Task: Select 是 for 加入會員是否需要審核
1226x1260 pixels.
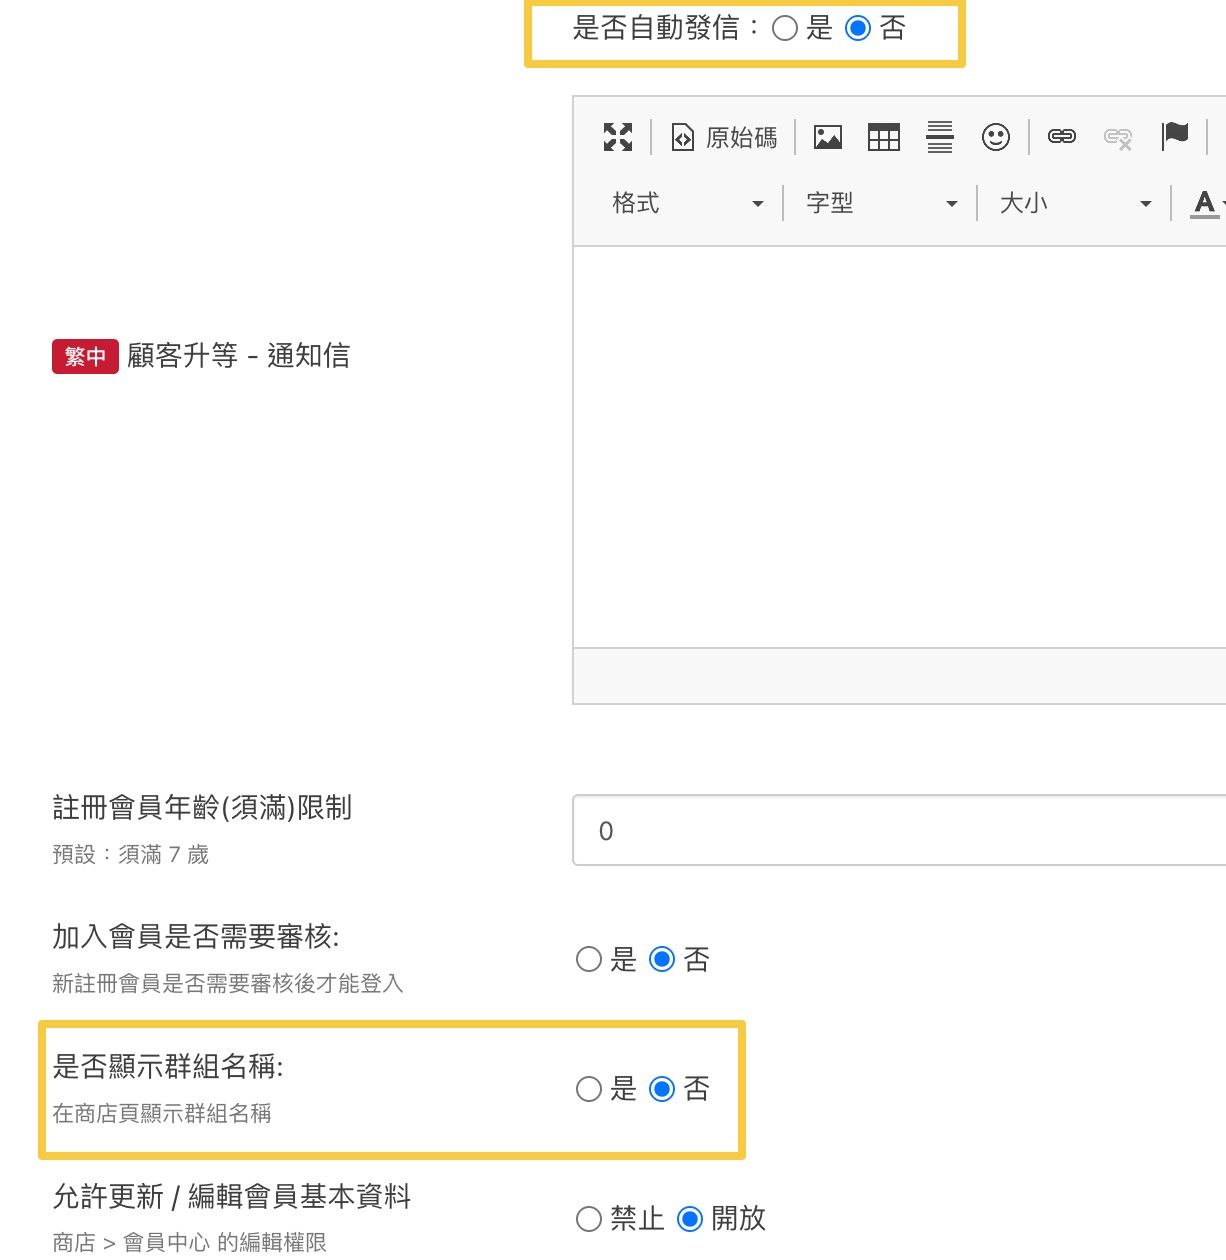Action: point(589,960)
